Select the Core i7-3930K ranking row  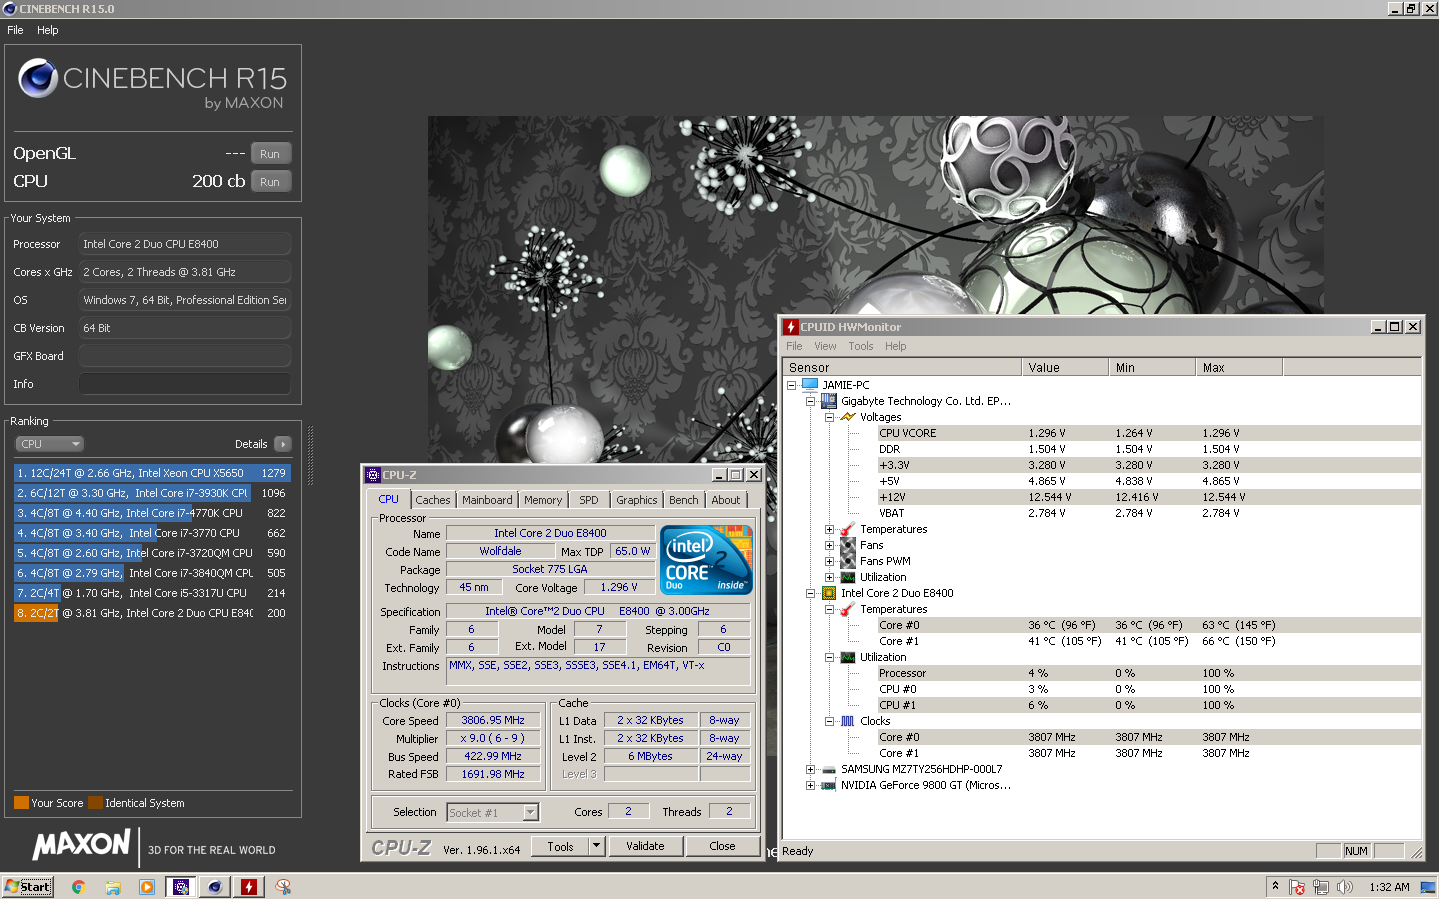pyautogui.click(x=152, y=493)
